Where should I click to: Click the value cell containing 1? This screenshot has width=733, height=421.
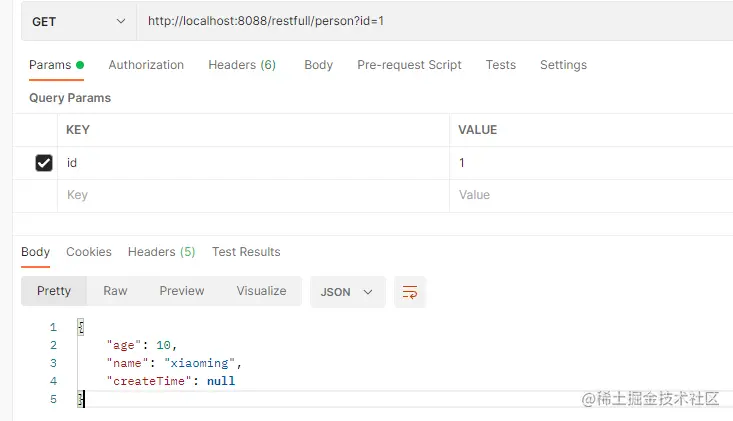pyautogui.click(x=591, y=163)
